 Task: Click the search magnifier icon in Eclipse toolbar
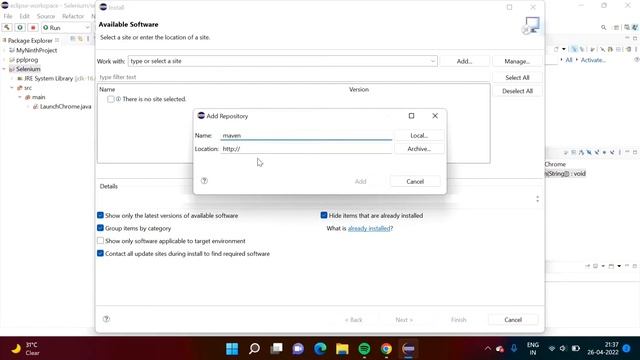click(603, 27)
